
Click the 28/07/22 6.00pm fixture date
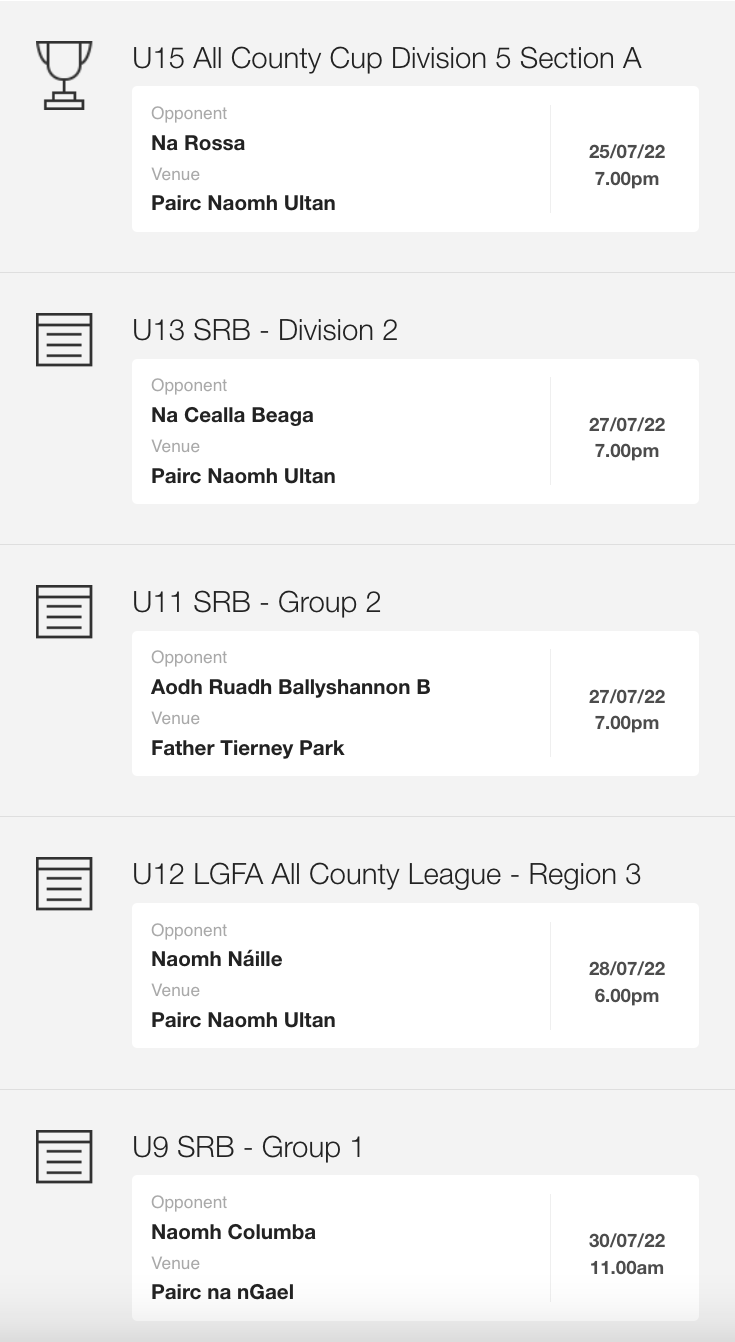pos(626,982)
